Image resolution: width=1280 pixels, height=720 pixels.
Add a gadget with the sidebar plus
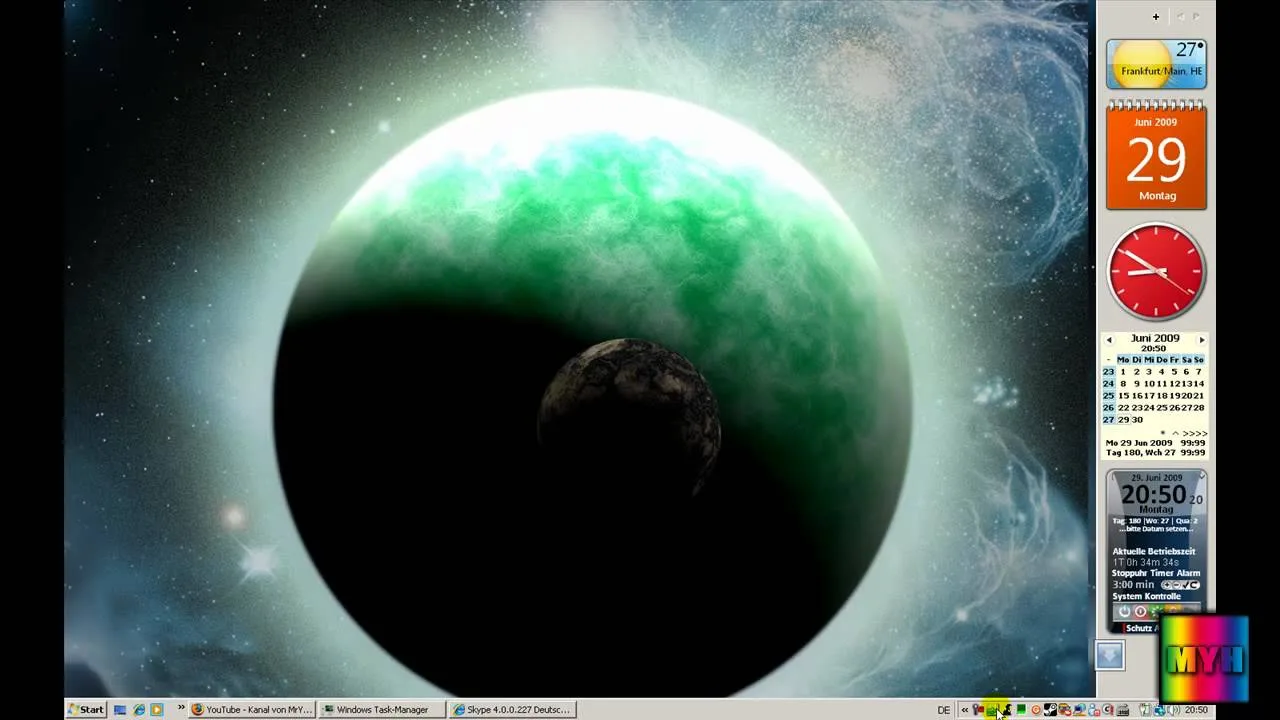click(x=1155, y=16)
